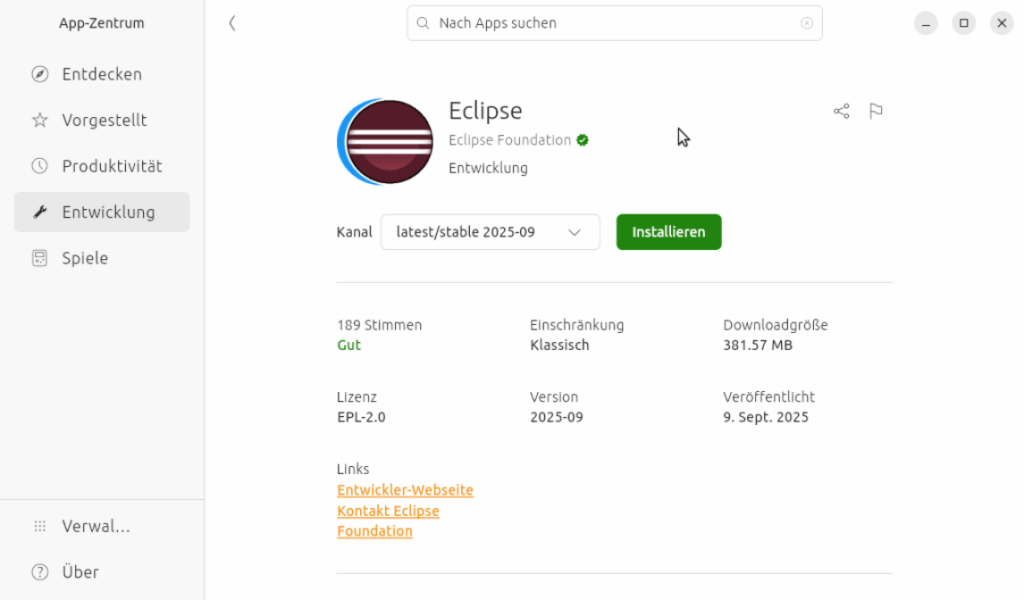Click into the Nach Apps suchen field
Image resolution: width=1024 pixels, height=600 pixels.
tap(610, 23)
